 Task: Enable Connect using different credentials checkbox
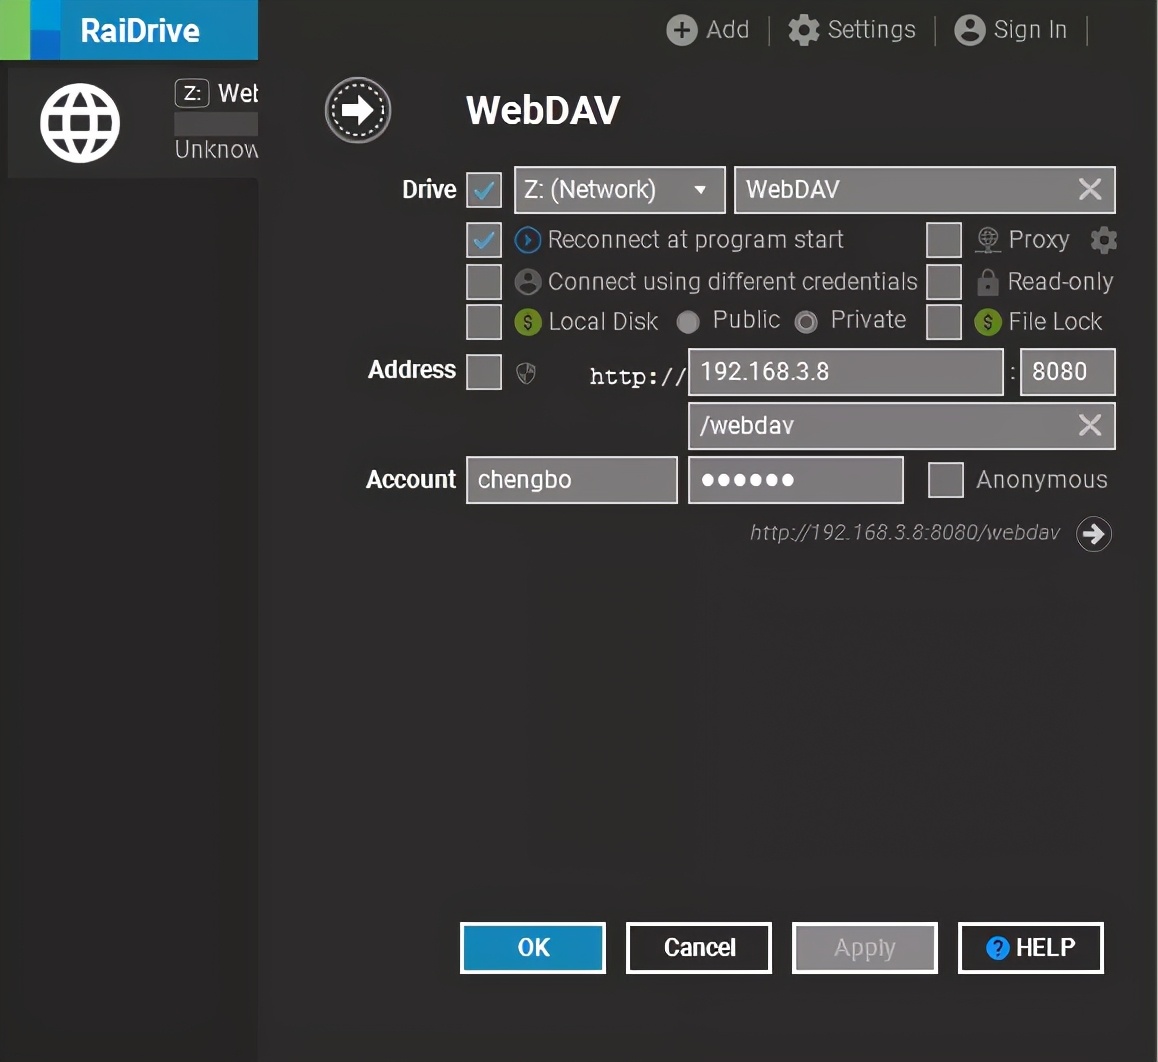[484, 281]
